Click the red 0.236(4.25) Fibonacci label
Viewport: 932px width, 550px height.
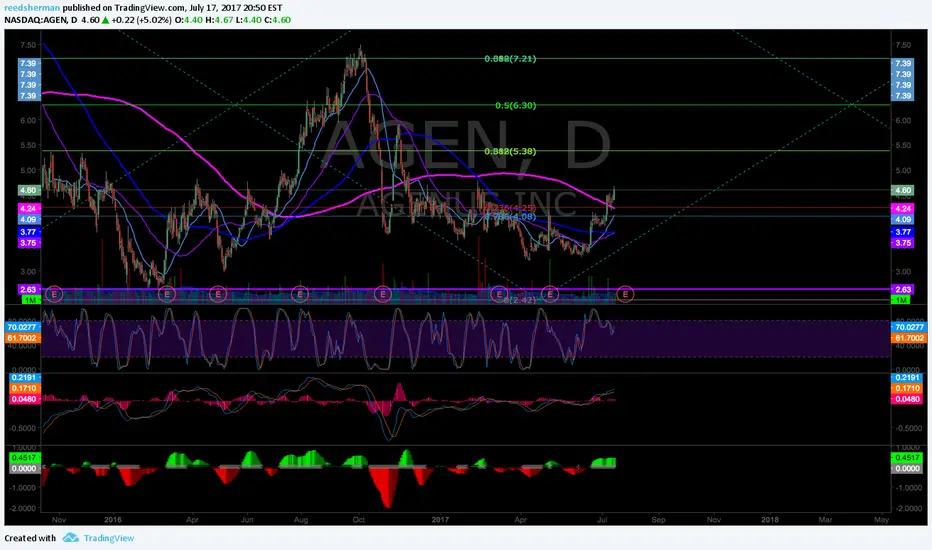click(511, 208)
